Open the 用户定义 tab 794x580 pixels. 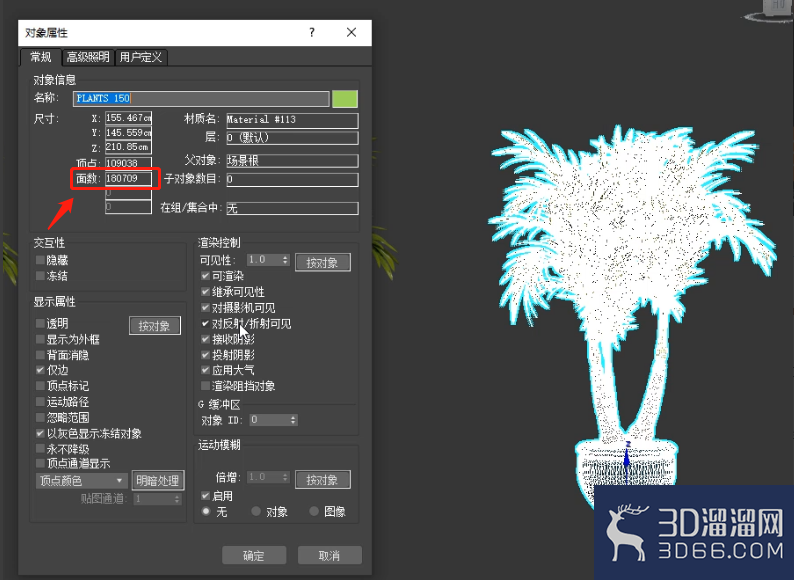coord(141,57)
